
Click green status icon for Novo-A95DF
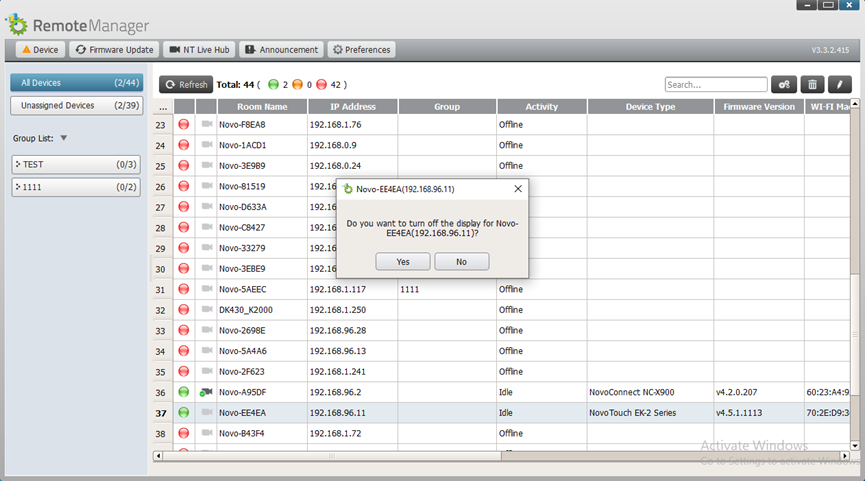click(184, 392)
